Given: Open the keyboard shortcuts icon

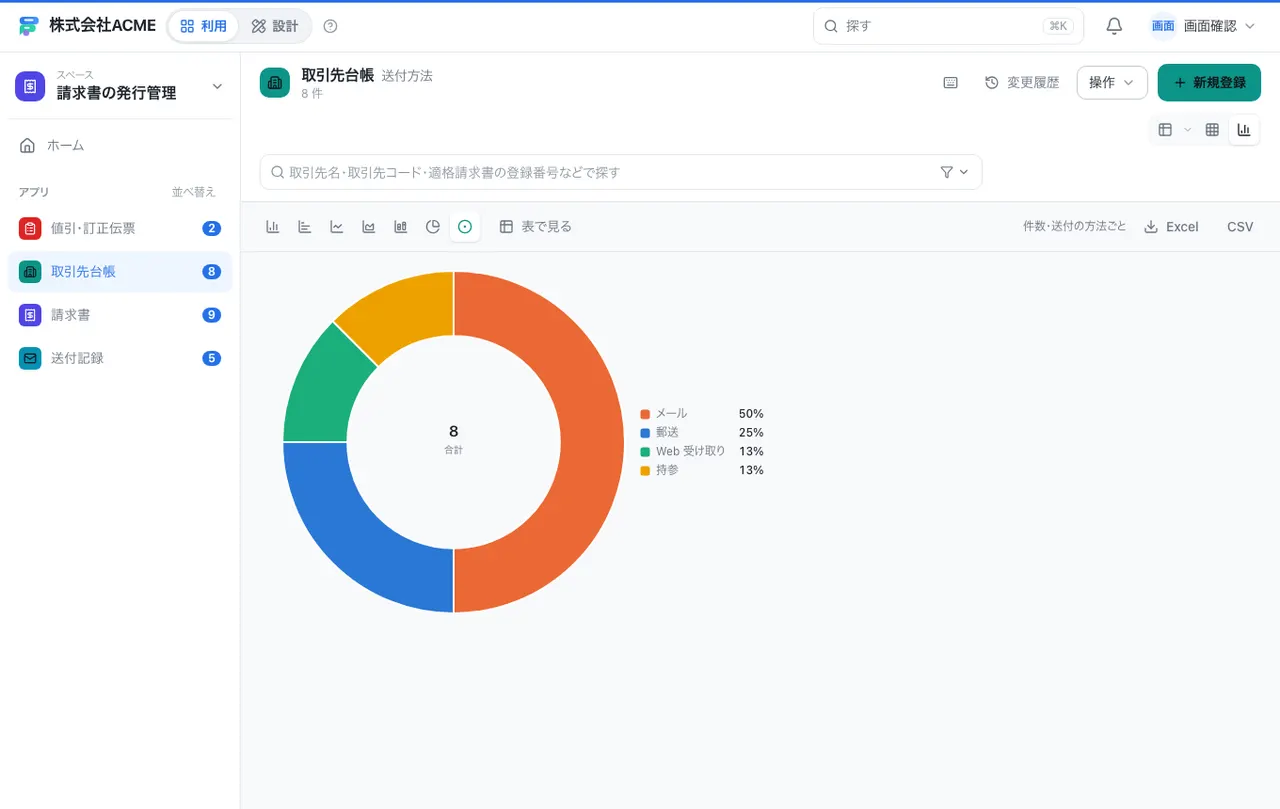Looking at the screenshot, I should pyautogui.click(x=951, y=83).
